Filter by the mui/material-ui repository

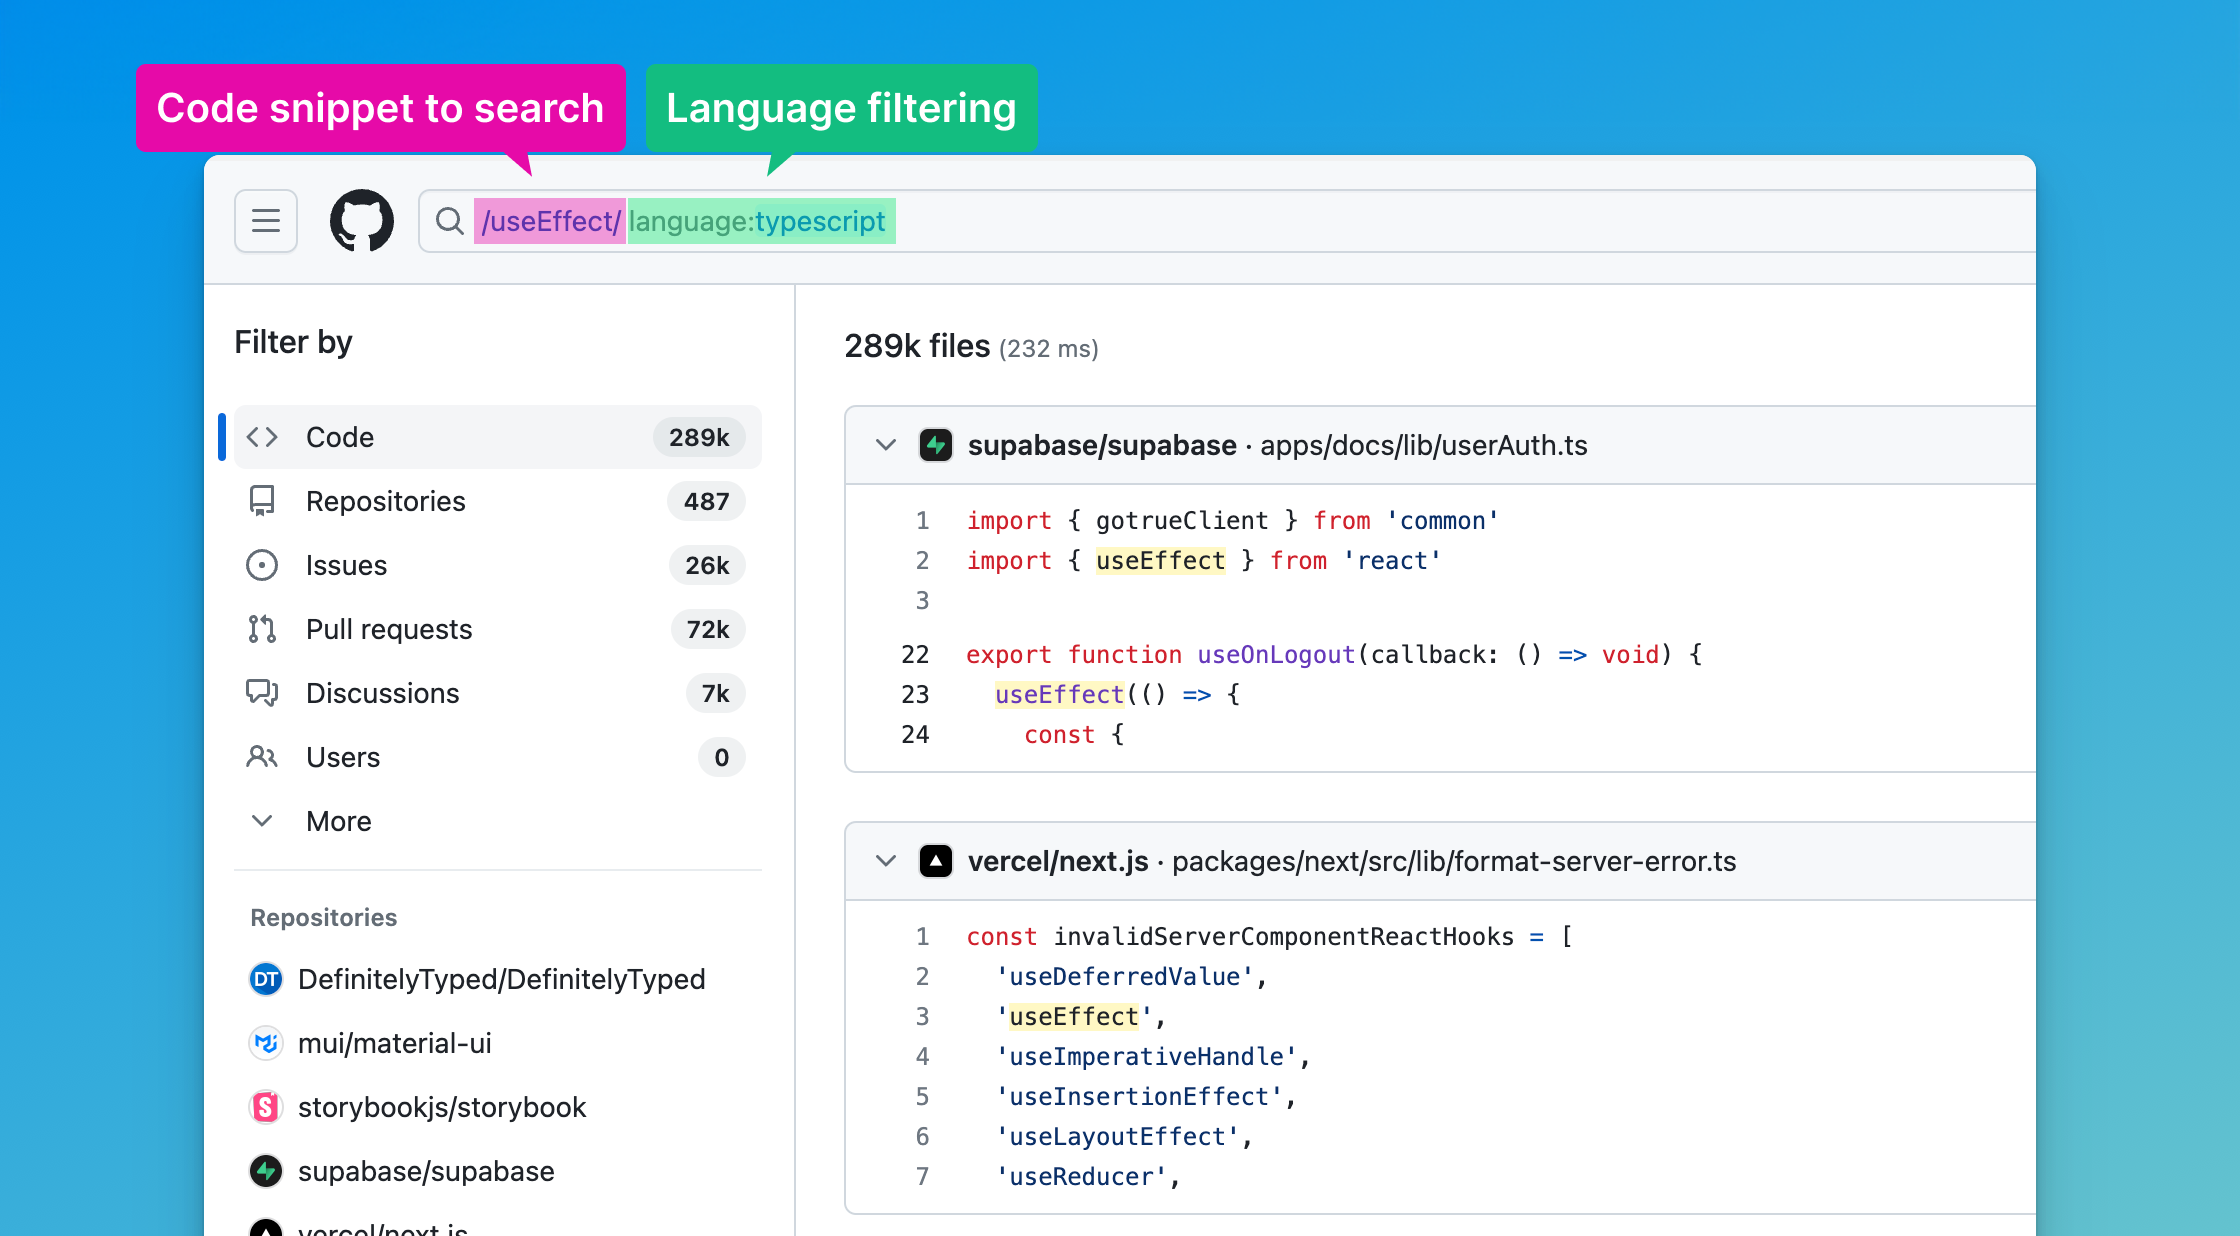tap(395, 1043)
